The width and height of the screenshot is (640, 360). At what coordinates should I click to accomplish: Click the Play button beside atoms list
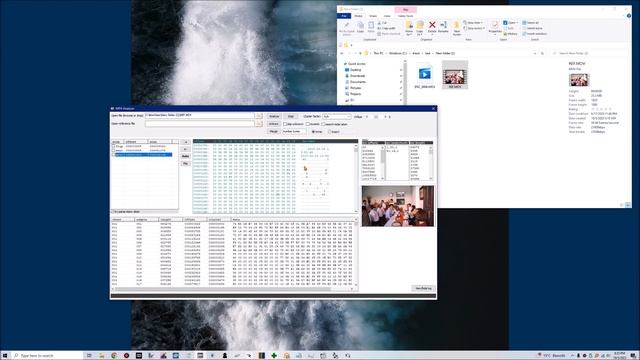coord(185,163)
